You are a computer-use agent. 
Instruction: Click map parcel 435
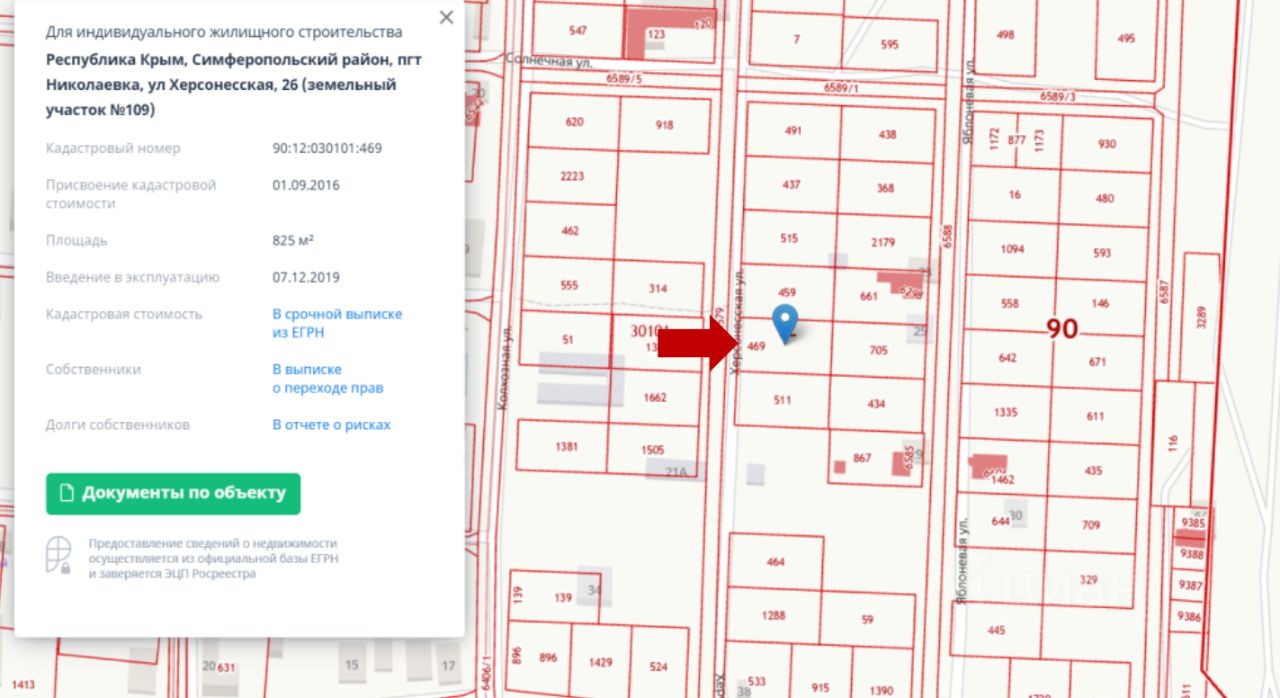(1093, 471)
